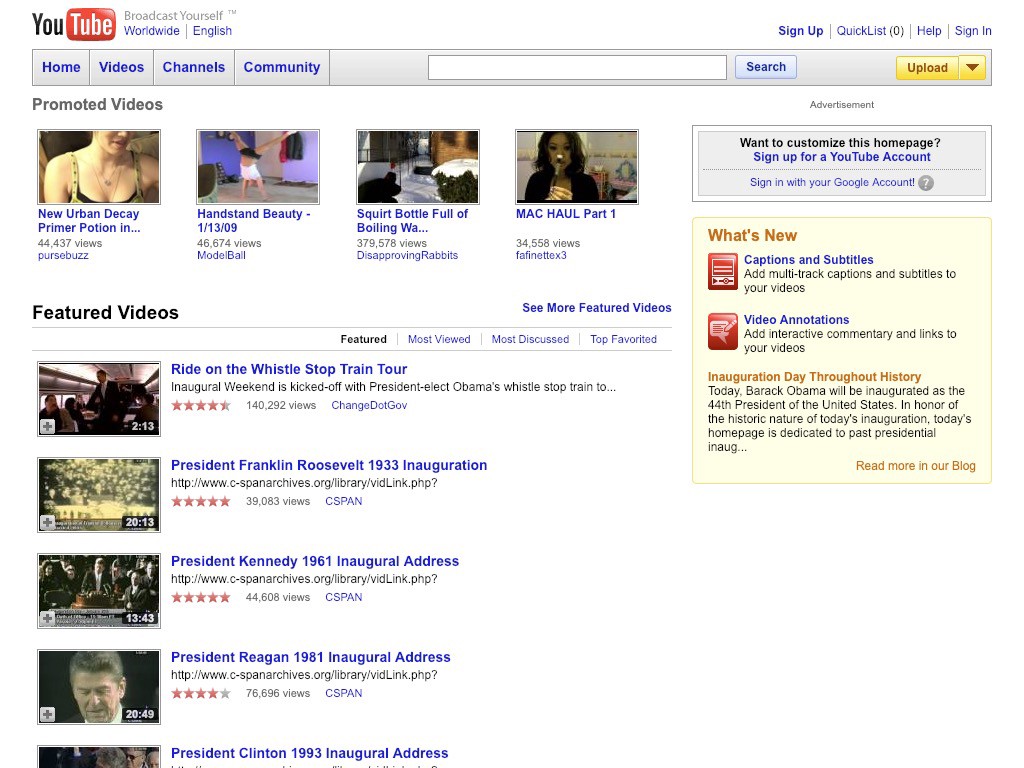Add Roosevelt 1933 Inauguration video to QuickList
1024x768 pixels.
(47, 523)
